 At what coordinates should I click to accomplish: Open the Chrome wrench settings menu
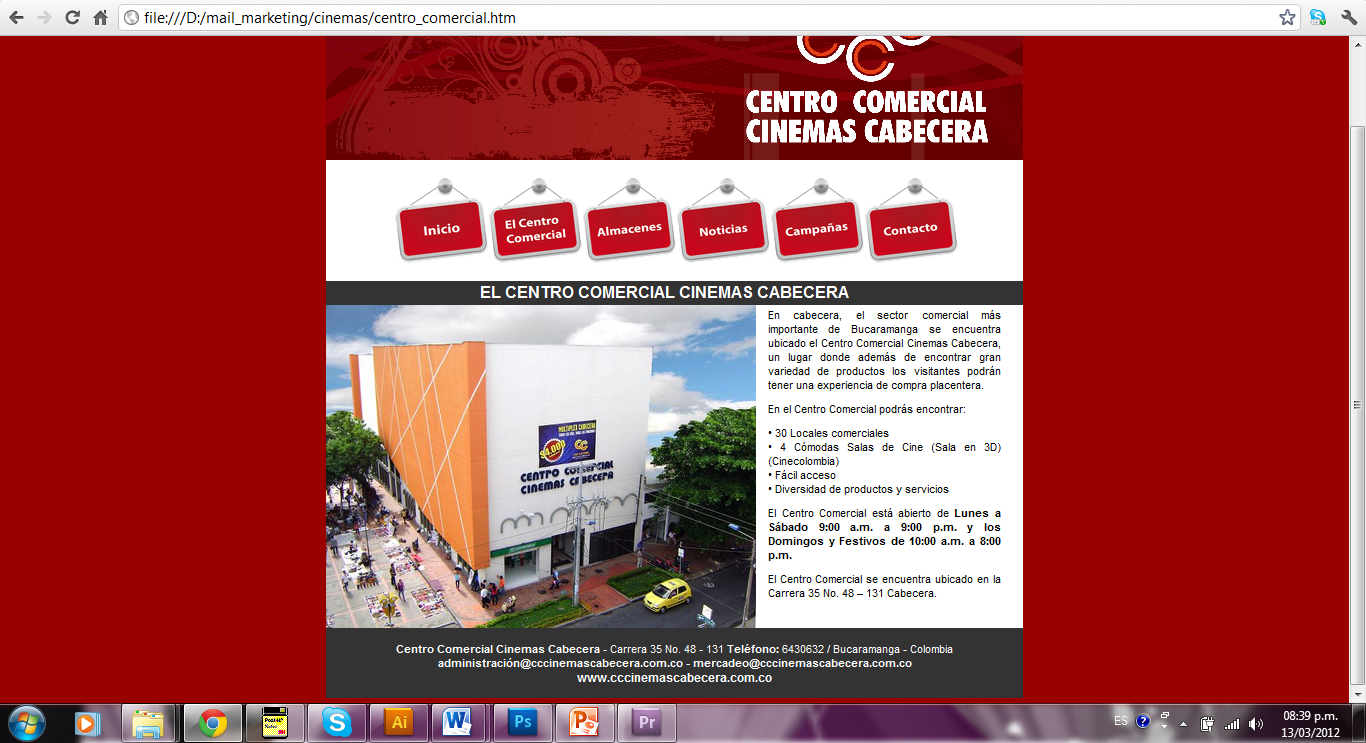click(x=1348, y=17)
